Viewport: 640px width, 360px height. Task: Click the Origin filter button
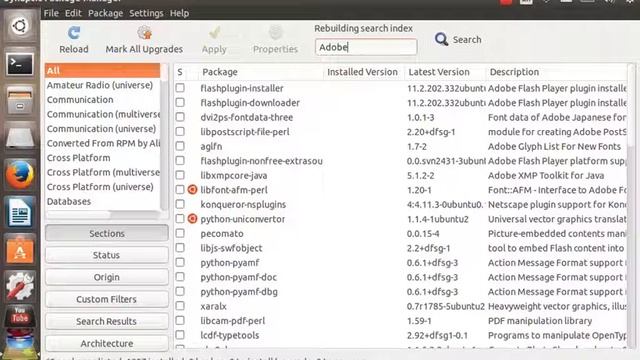(x=107, y=277)
